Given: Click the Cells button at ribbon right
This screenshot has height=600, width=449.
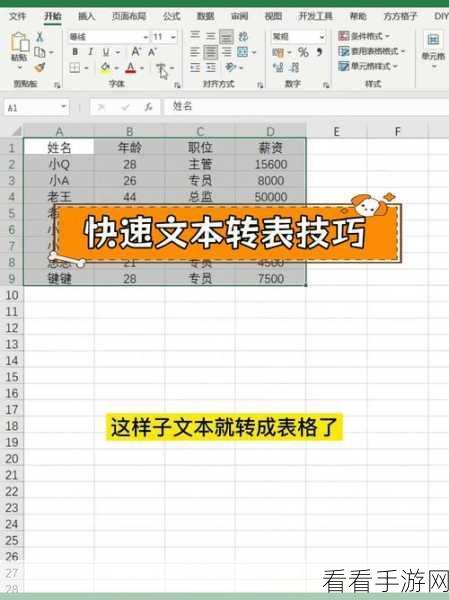Looking at the screenshot, I should pos(433,50).
